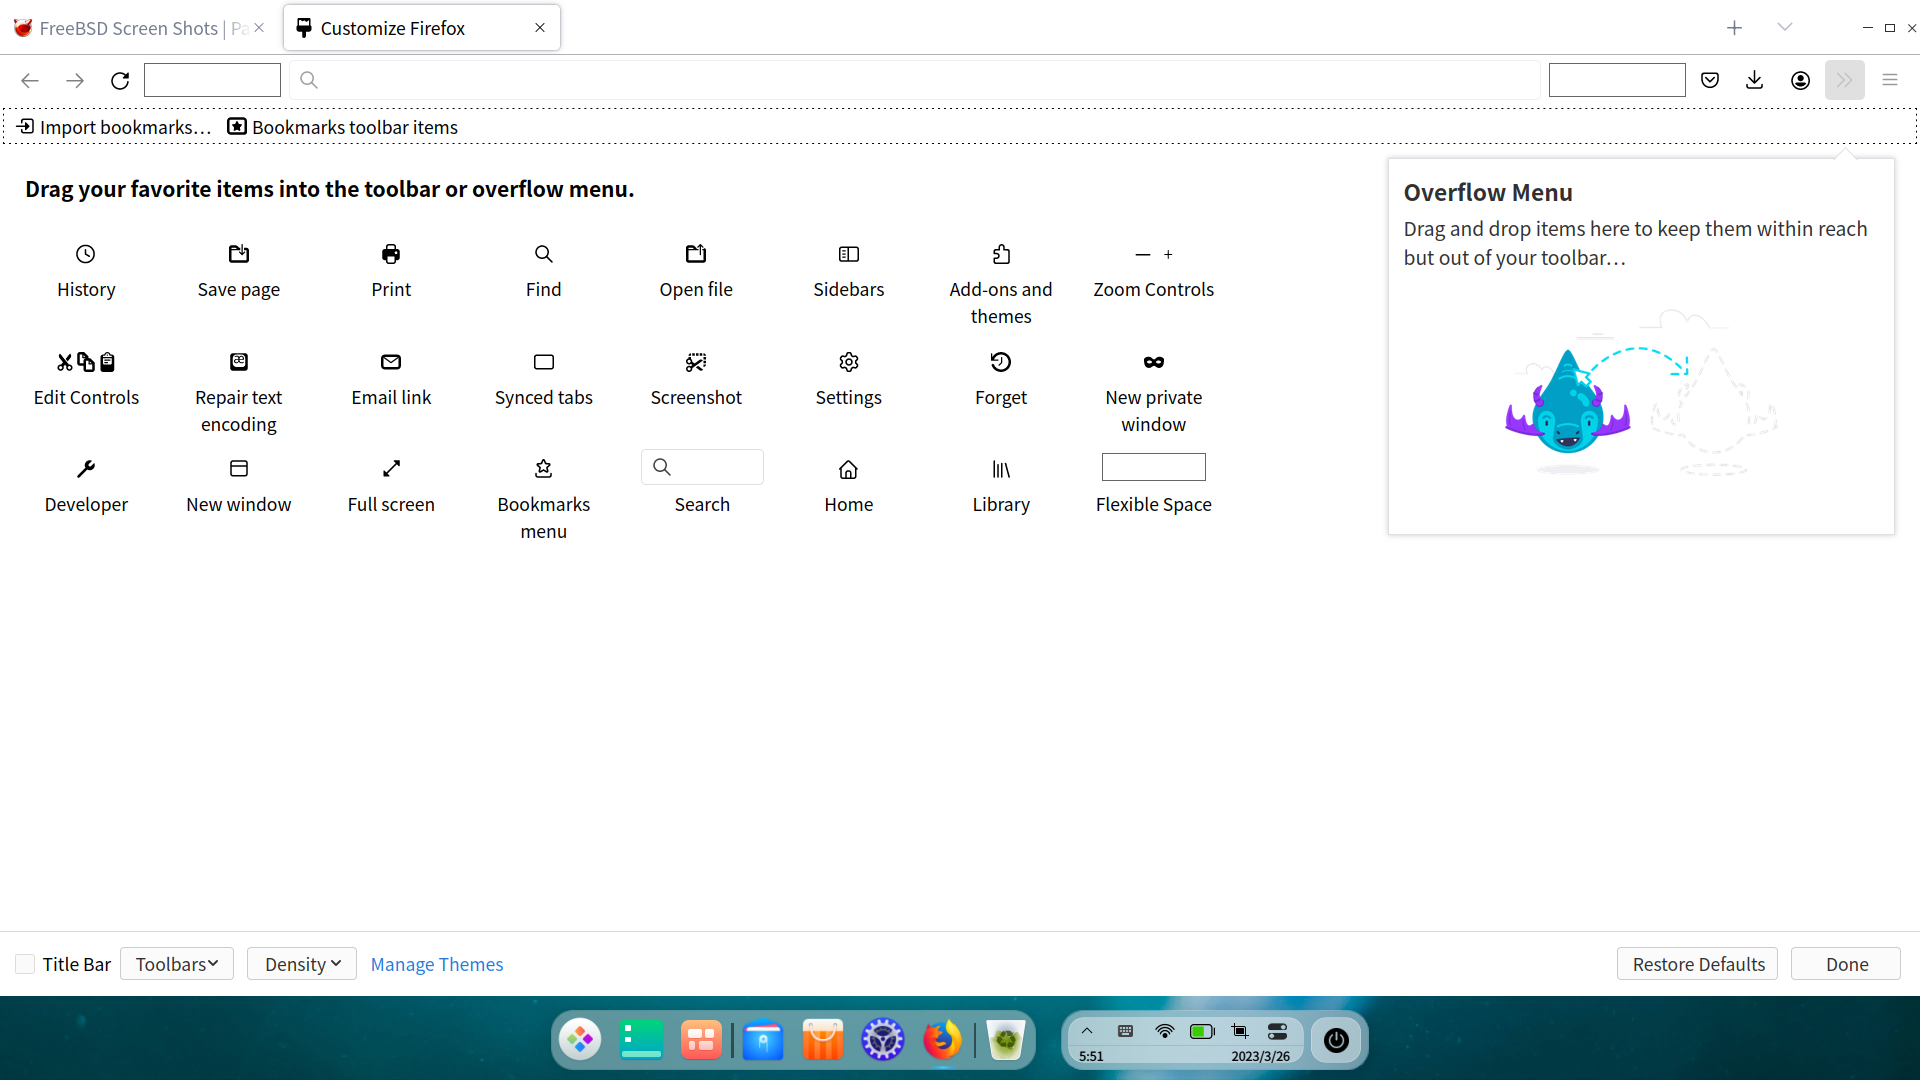This screenshot has height=1080, width=1920.
Task: Click the New private window mask icon
Action: (1153, 362)
